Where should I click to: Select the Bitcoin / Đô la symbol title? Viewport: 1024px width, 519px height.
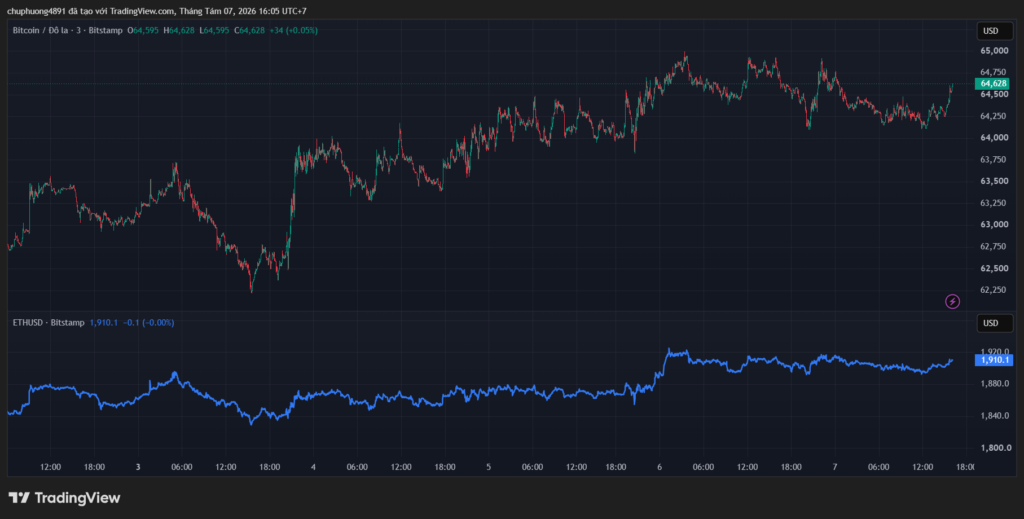39,30
